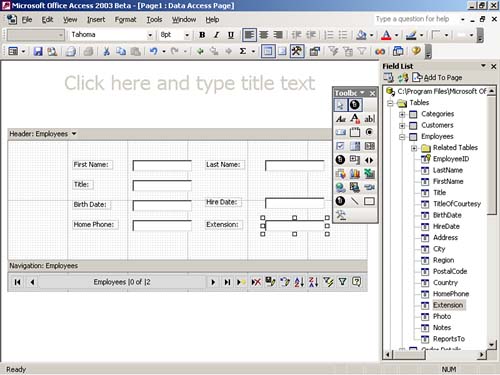Collapse the Tables folder node
This screenshot has height=375, width=500.
point(391,103)
